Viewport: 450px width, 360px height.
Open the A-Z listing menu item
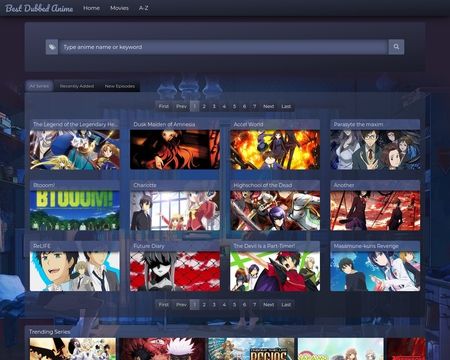[x=143, y=8]
